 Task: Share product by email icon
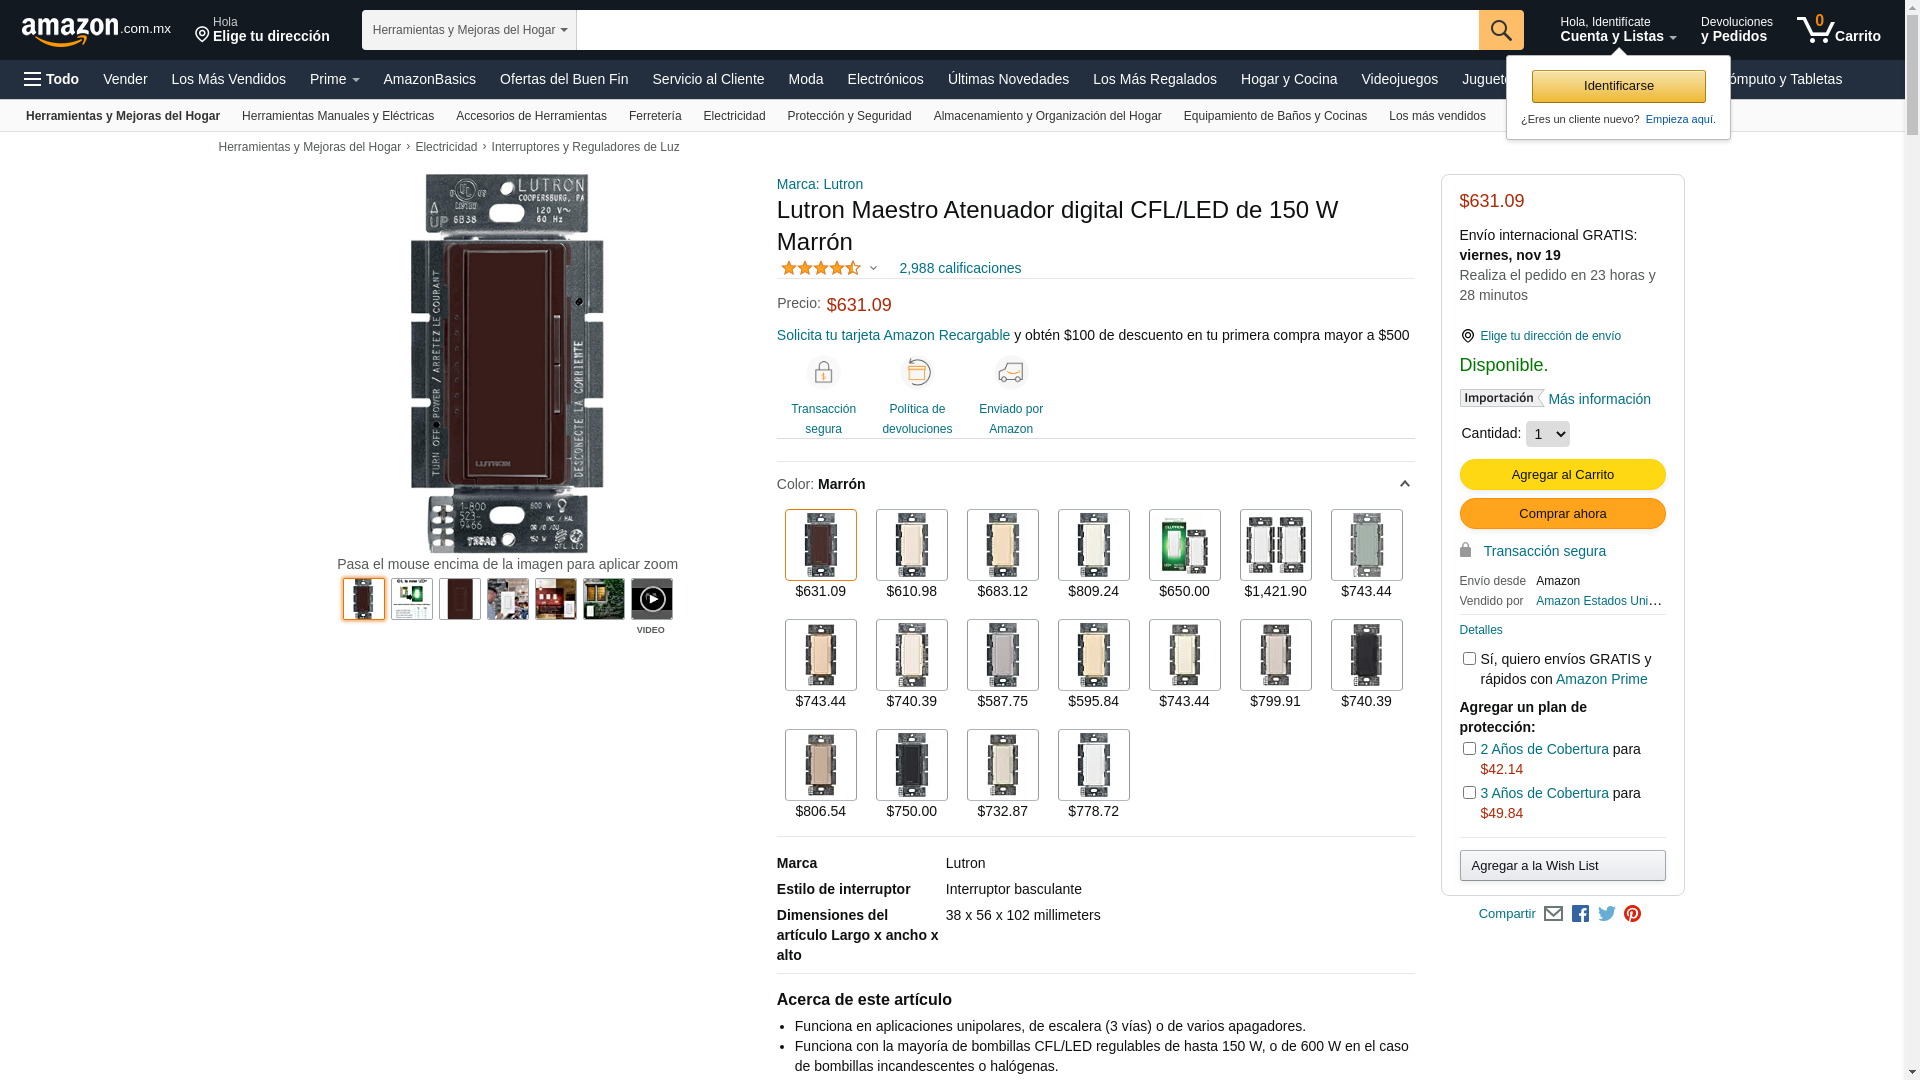pyautogui.click(x=1553, y=914)
